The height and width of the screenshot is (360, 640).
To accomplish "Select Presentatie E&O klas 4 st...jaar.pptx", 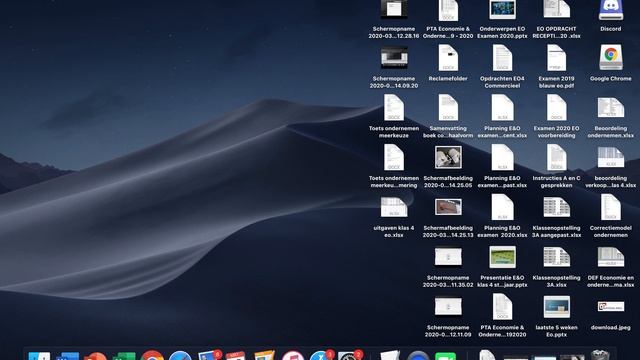I will [x=502, y=257].
